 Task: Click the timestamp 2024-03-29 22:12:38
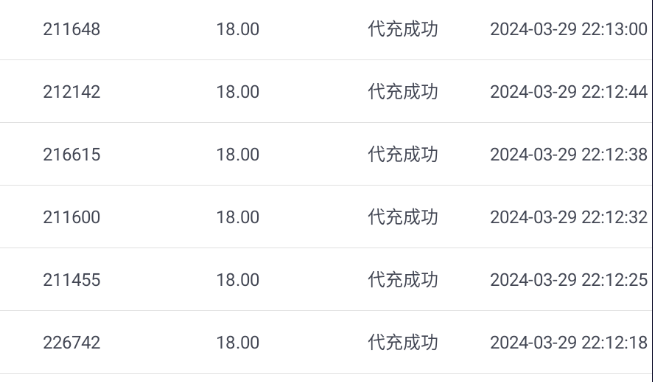(569, 155)
